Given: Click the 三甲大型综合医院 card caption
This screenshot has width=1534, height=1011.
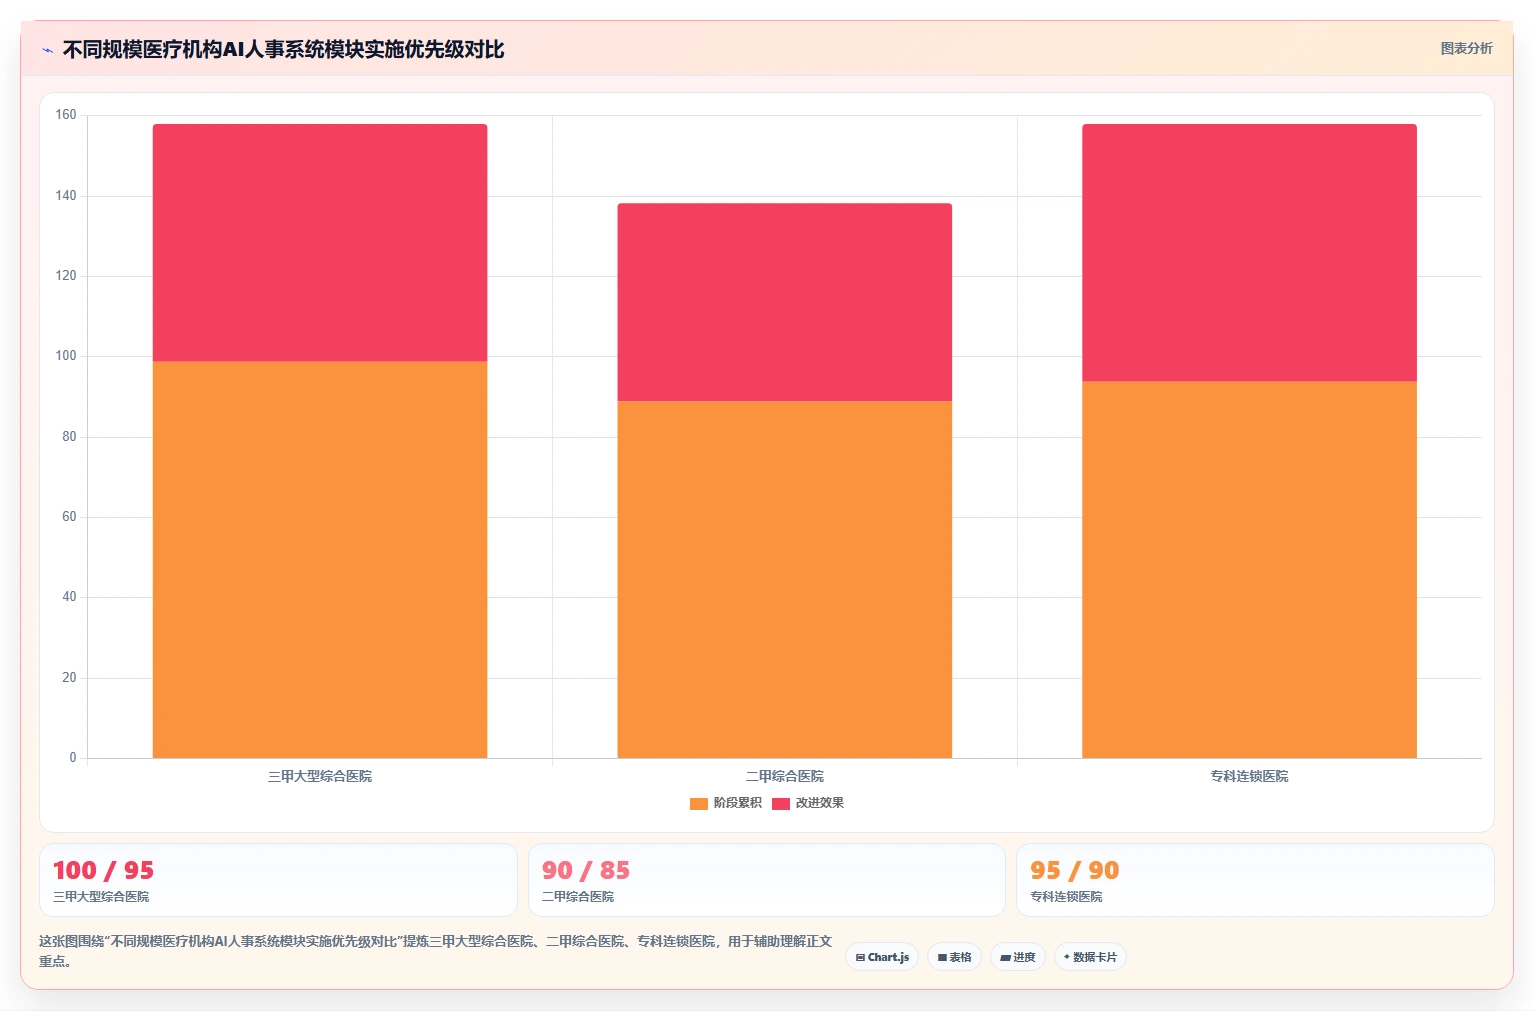Looking at the screenshot, I should coord(101,897).
